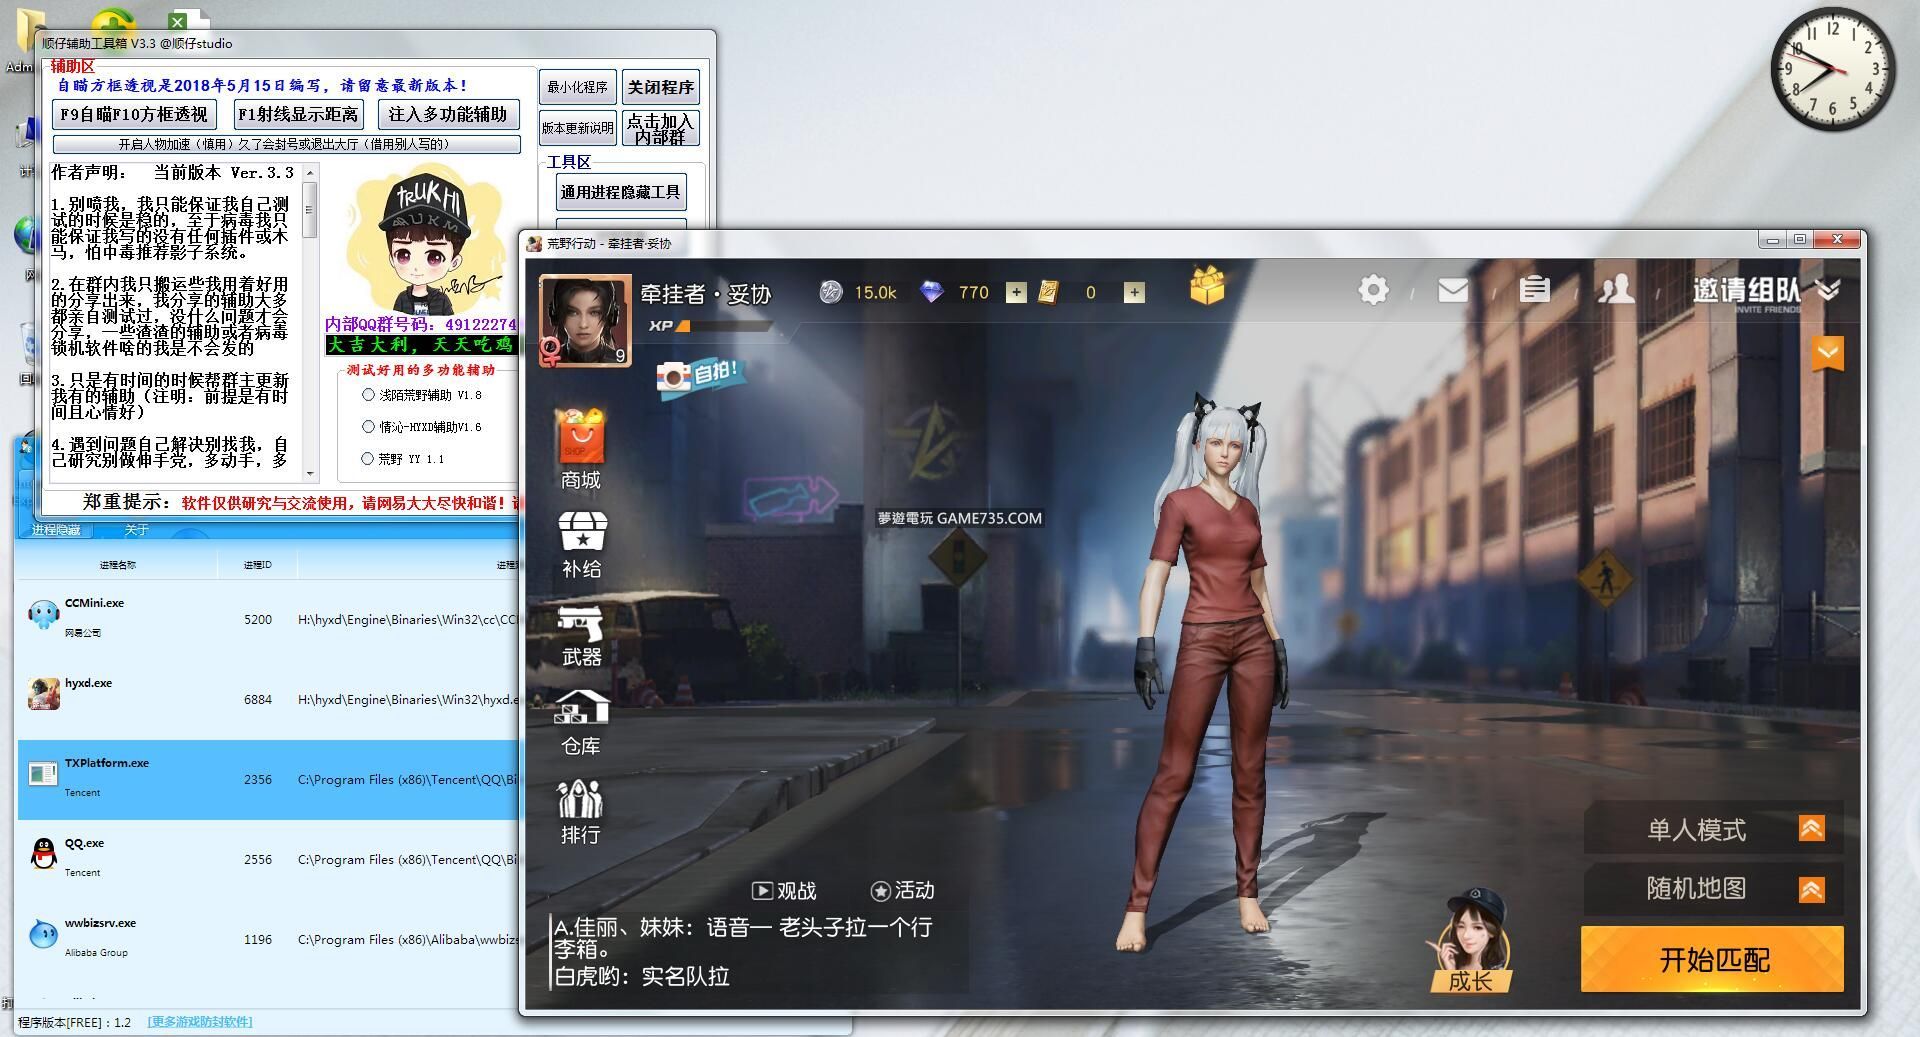Open the 成长 growth character icon
The height and width of the screenshot is (1037, 1920).
(x=1470, y=940)
